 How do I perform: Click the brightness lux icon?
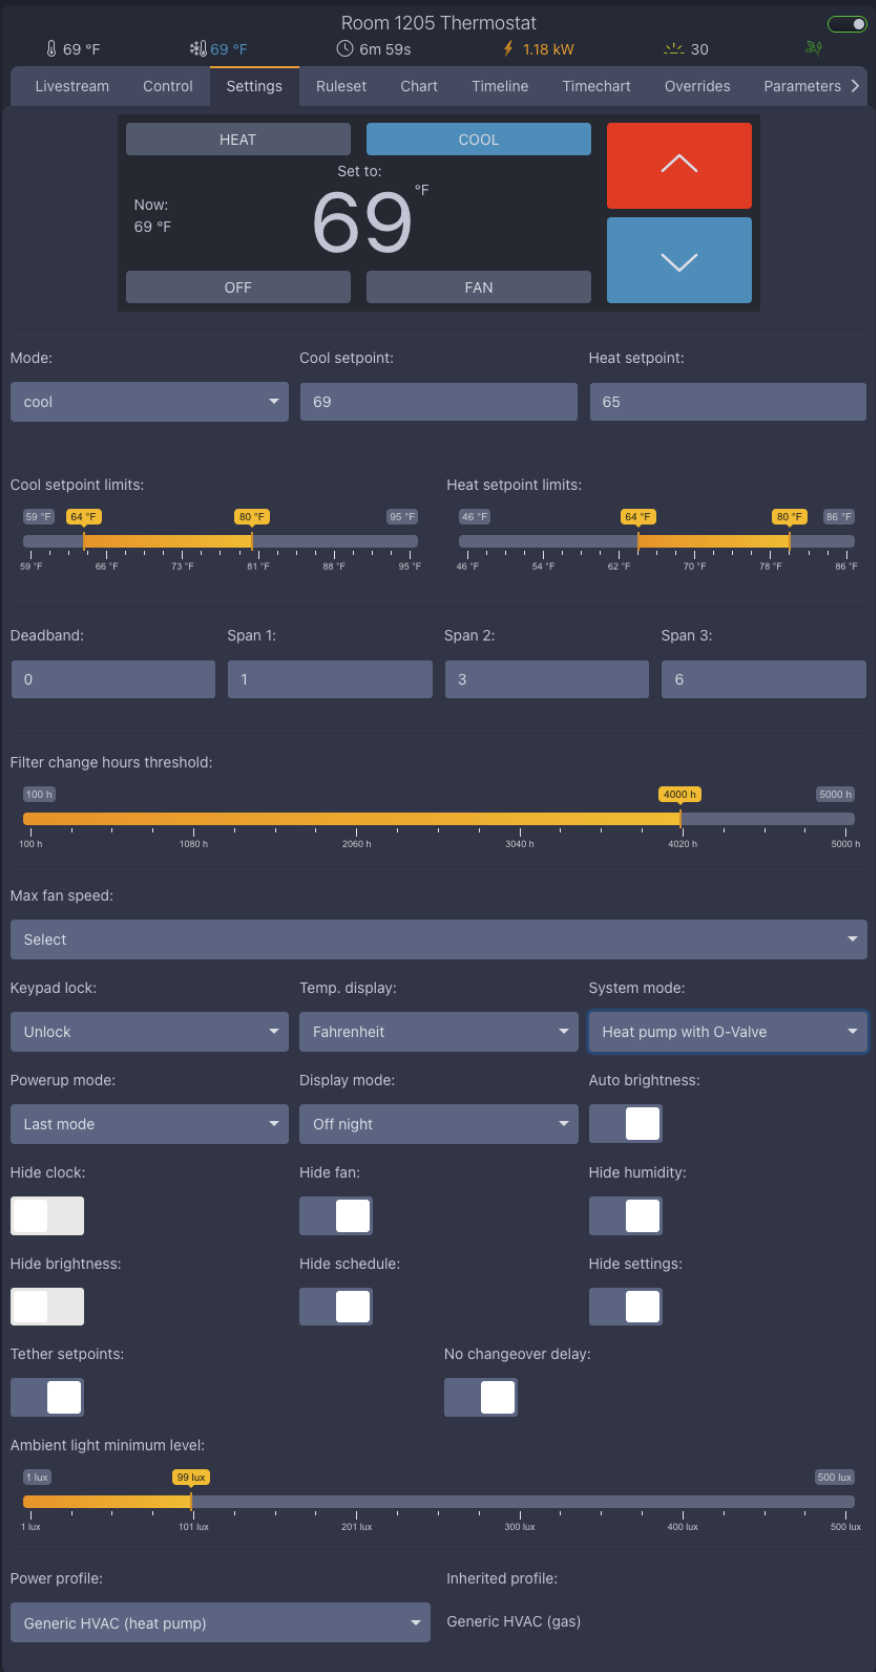point(674,49)
